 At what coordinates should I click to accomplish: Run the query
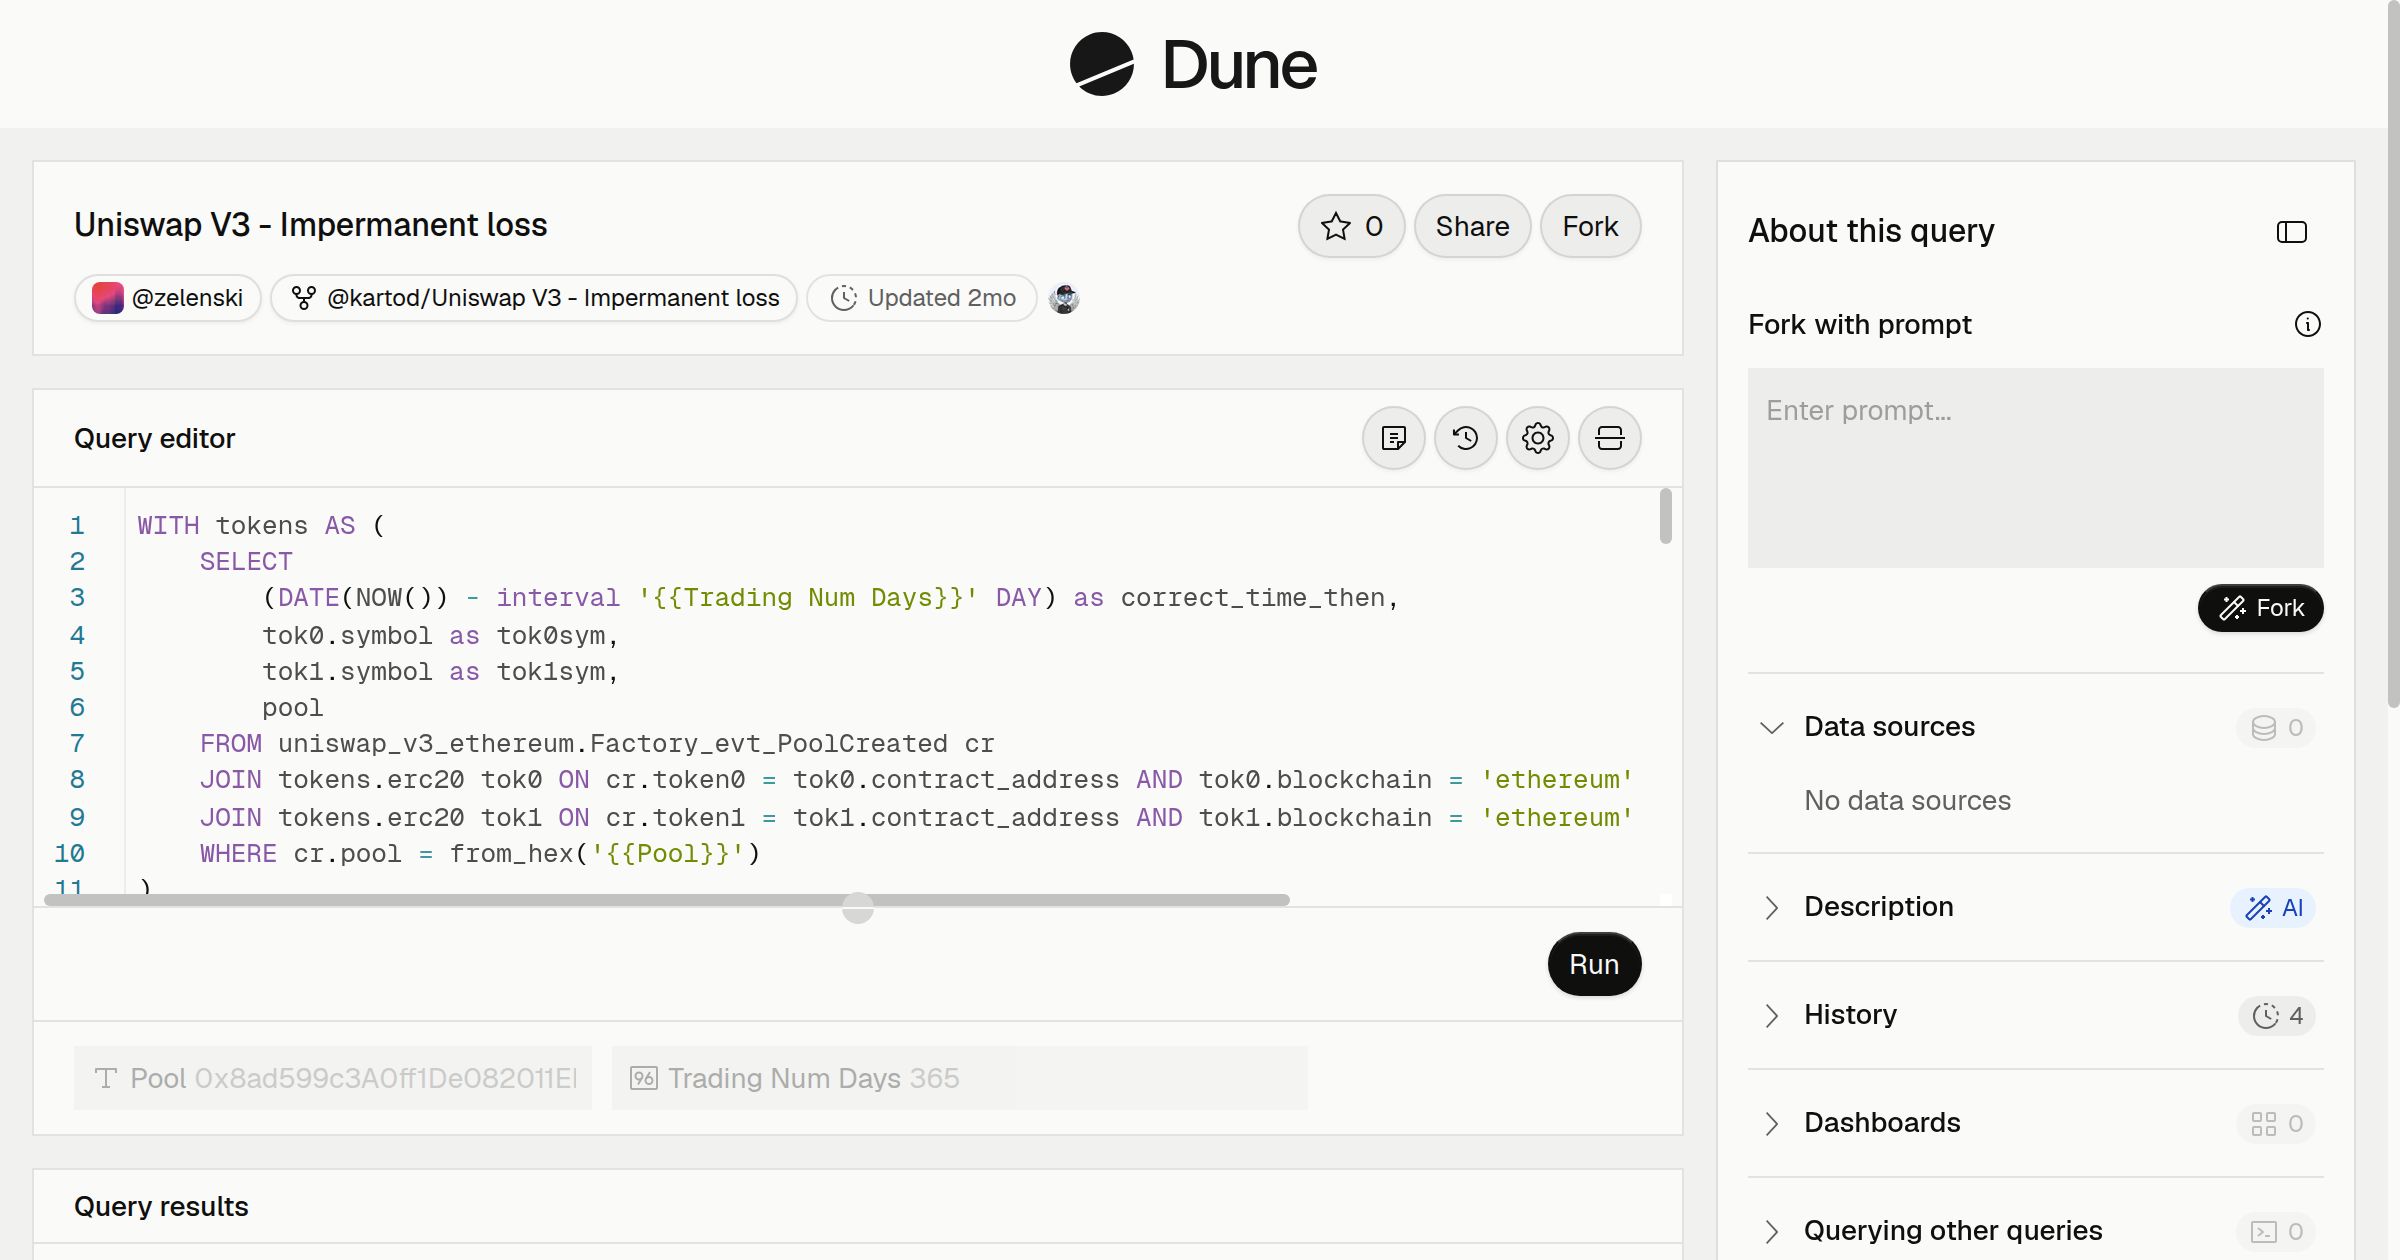(1594, 964)
